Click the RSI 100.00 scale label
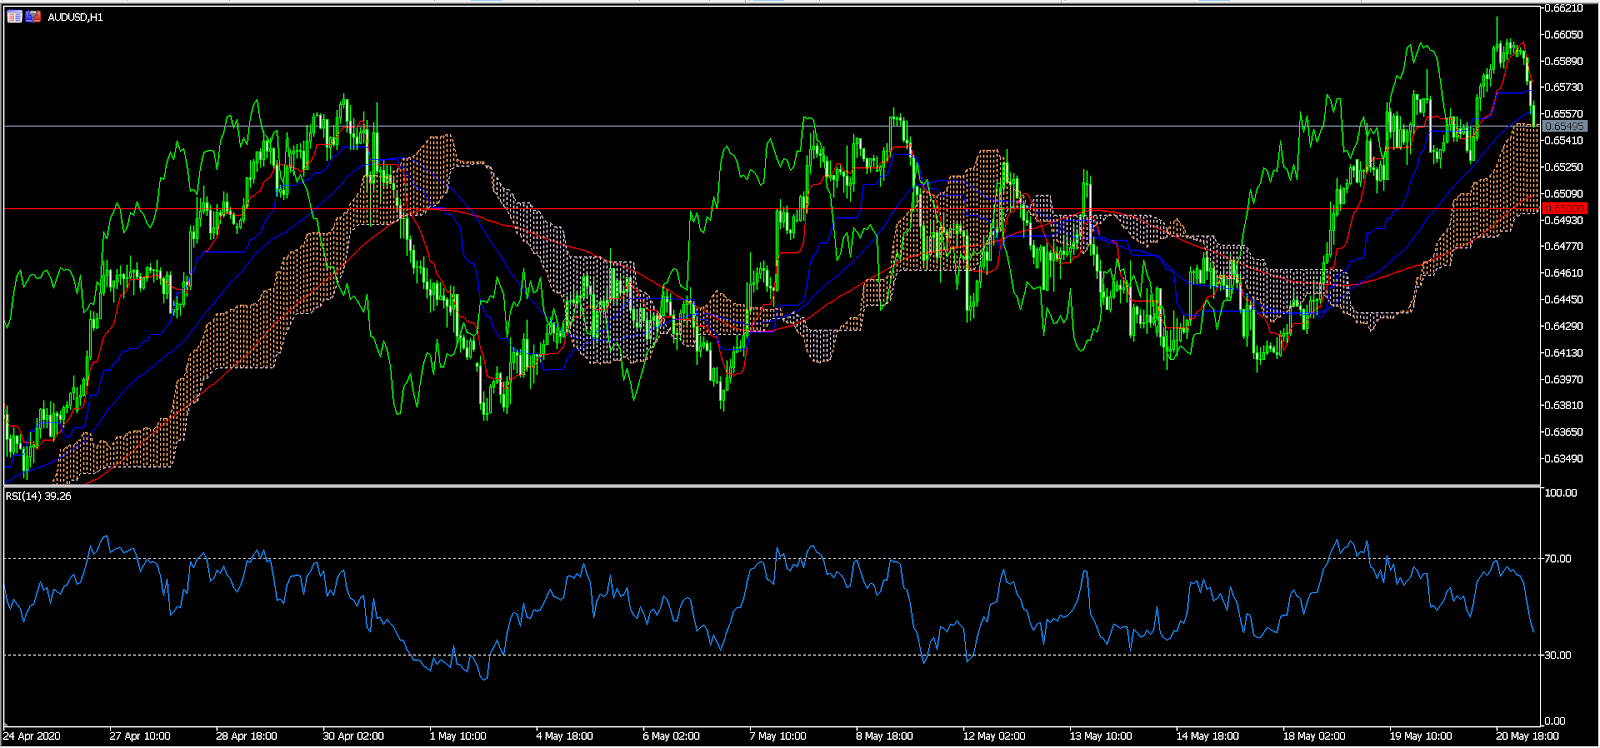The height and width of the screenshot is (748, 1600). 1560,493
